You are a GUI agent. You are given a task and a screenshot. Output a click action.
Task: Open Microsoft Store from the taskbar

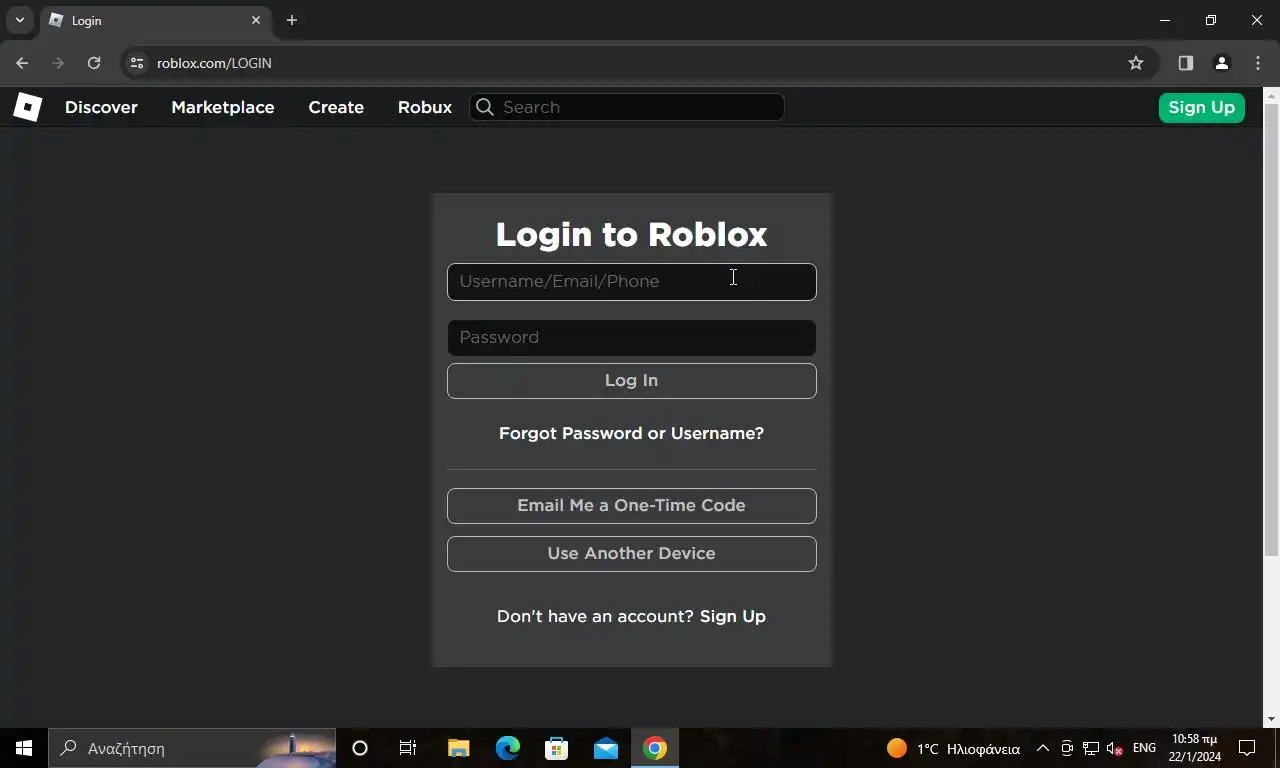[x=556, y=748]
